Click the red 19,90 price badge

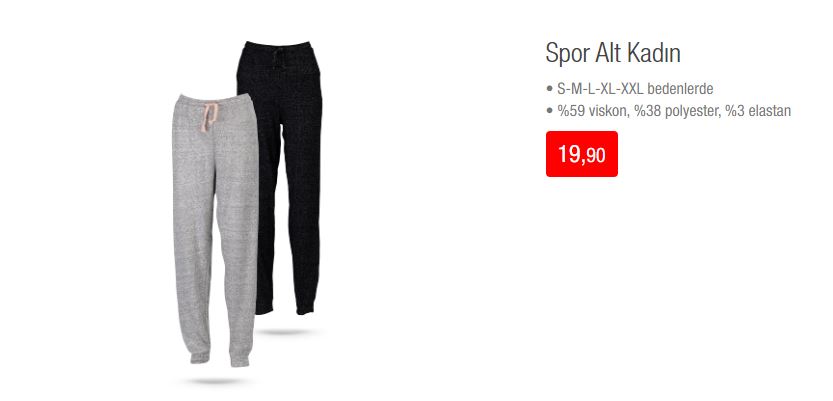tap(582, 154)
